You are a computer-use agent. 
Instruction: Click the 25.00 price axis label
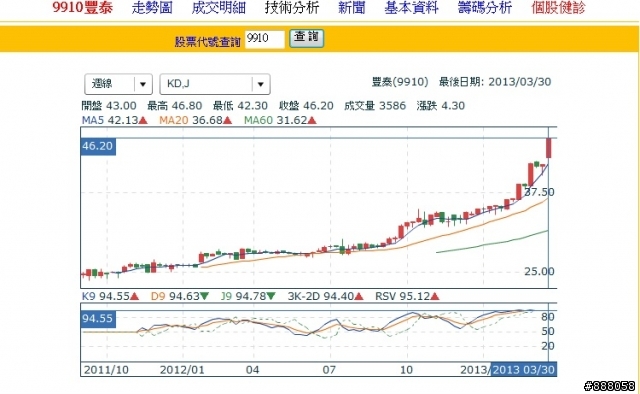coord(540,272)
